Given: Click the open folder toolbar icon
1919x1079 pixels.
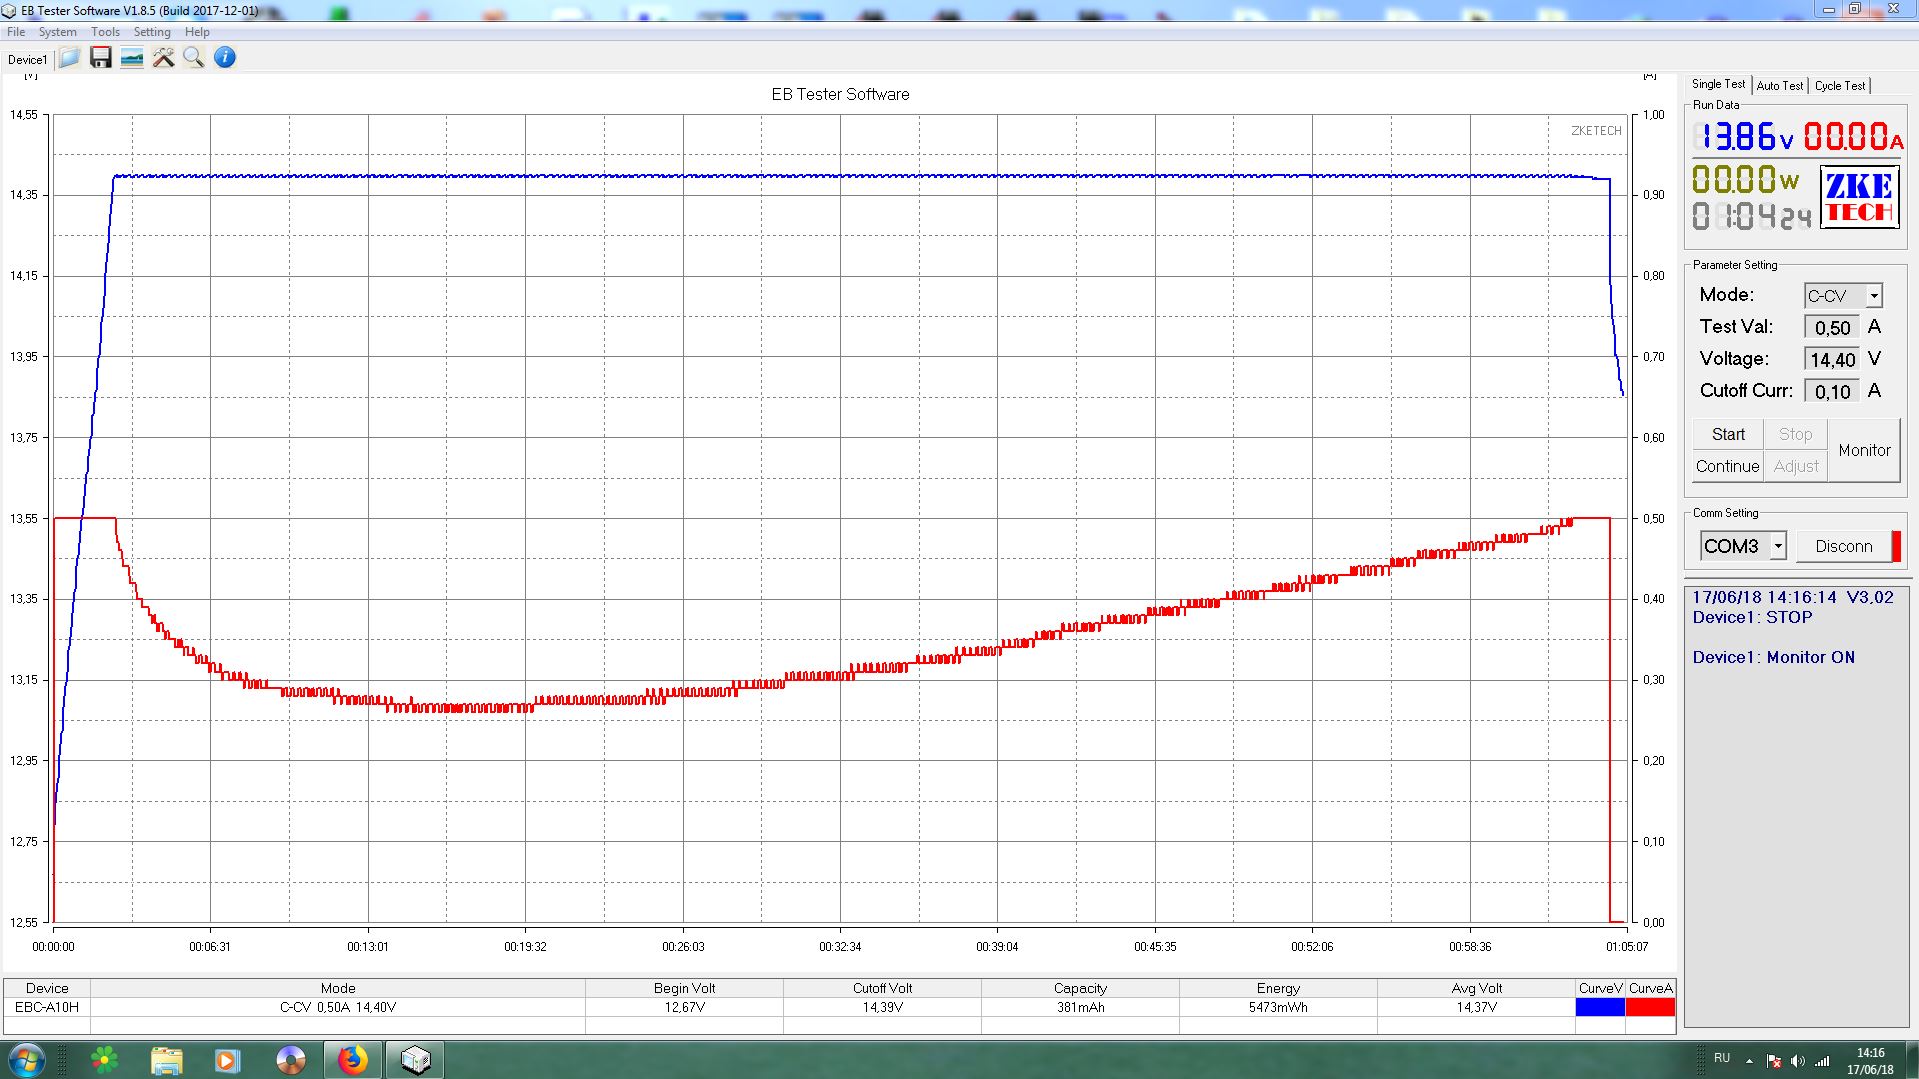Looking at the screenshot, I should pyautogui.click(x=70, y=58).
